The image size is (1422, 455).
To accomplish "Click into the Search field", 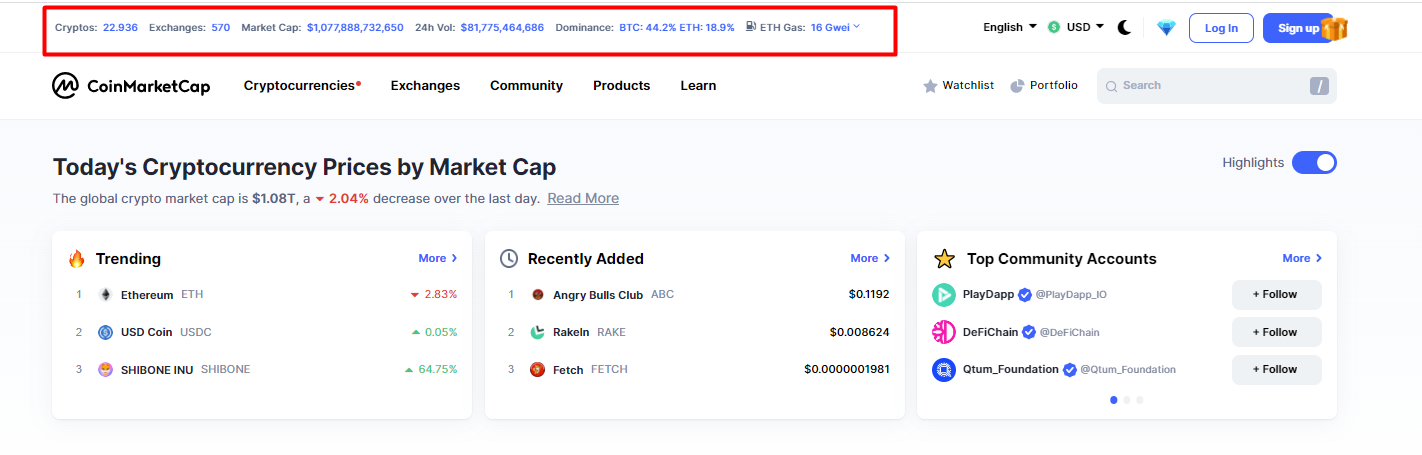I will pyautogui.click(x=1216, y=86).
